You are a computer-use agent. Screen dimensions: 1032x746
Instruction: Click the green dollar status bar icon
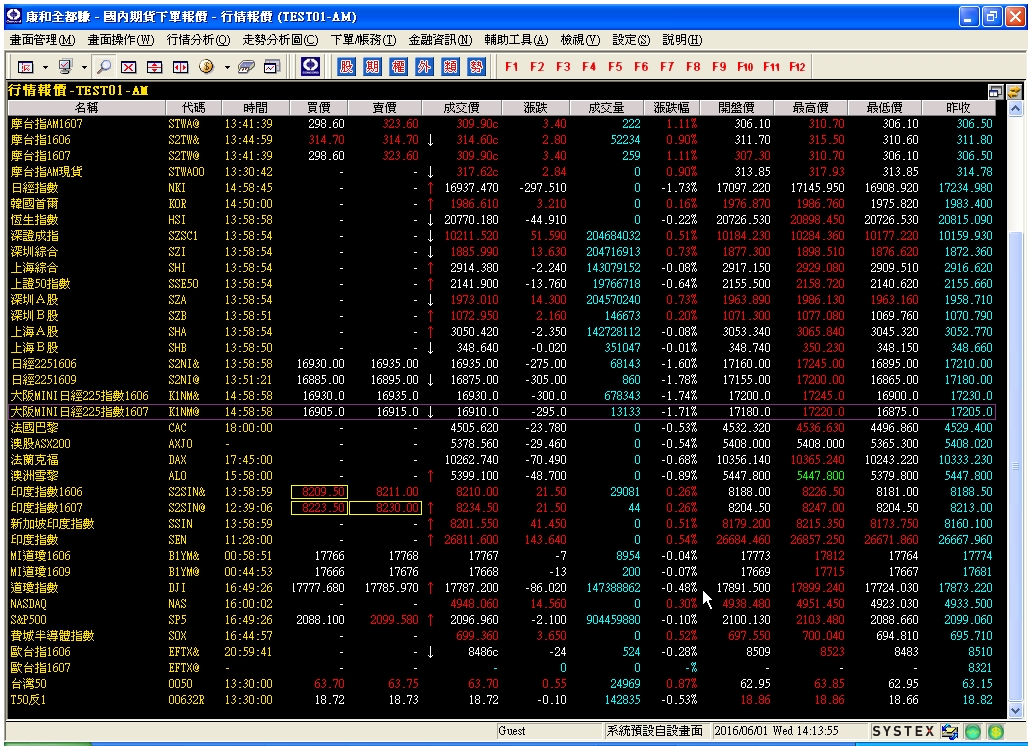pos(996,731)
